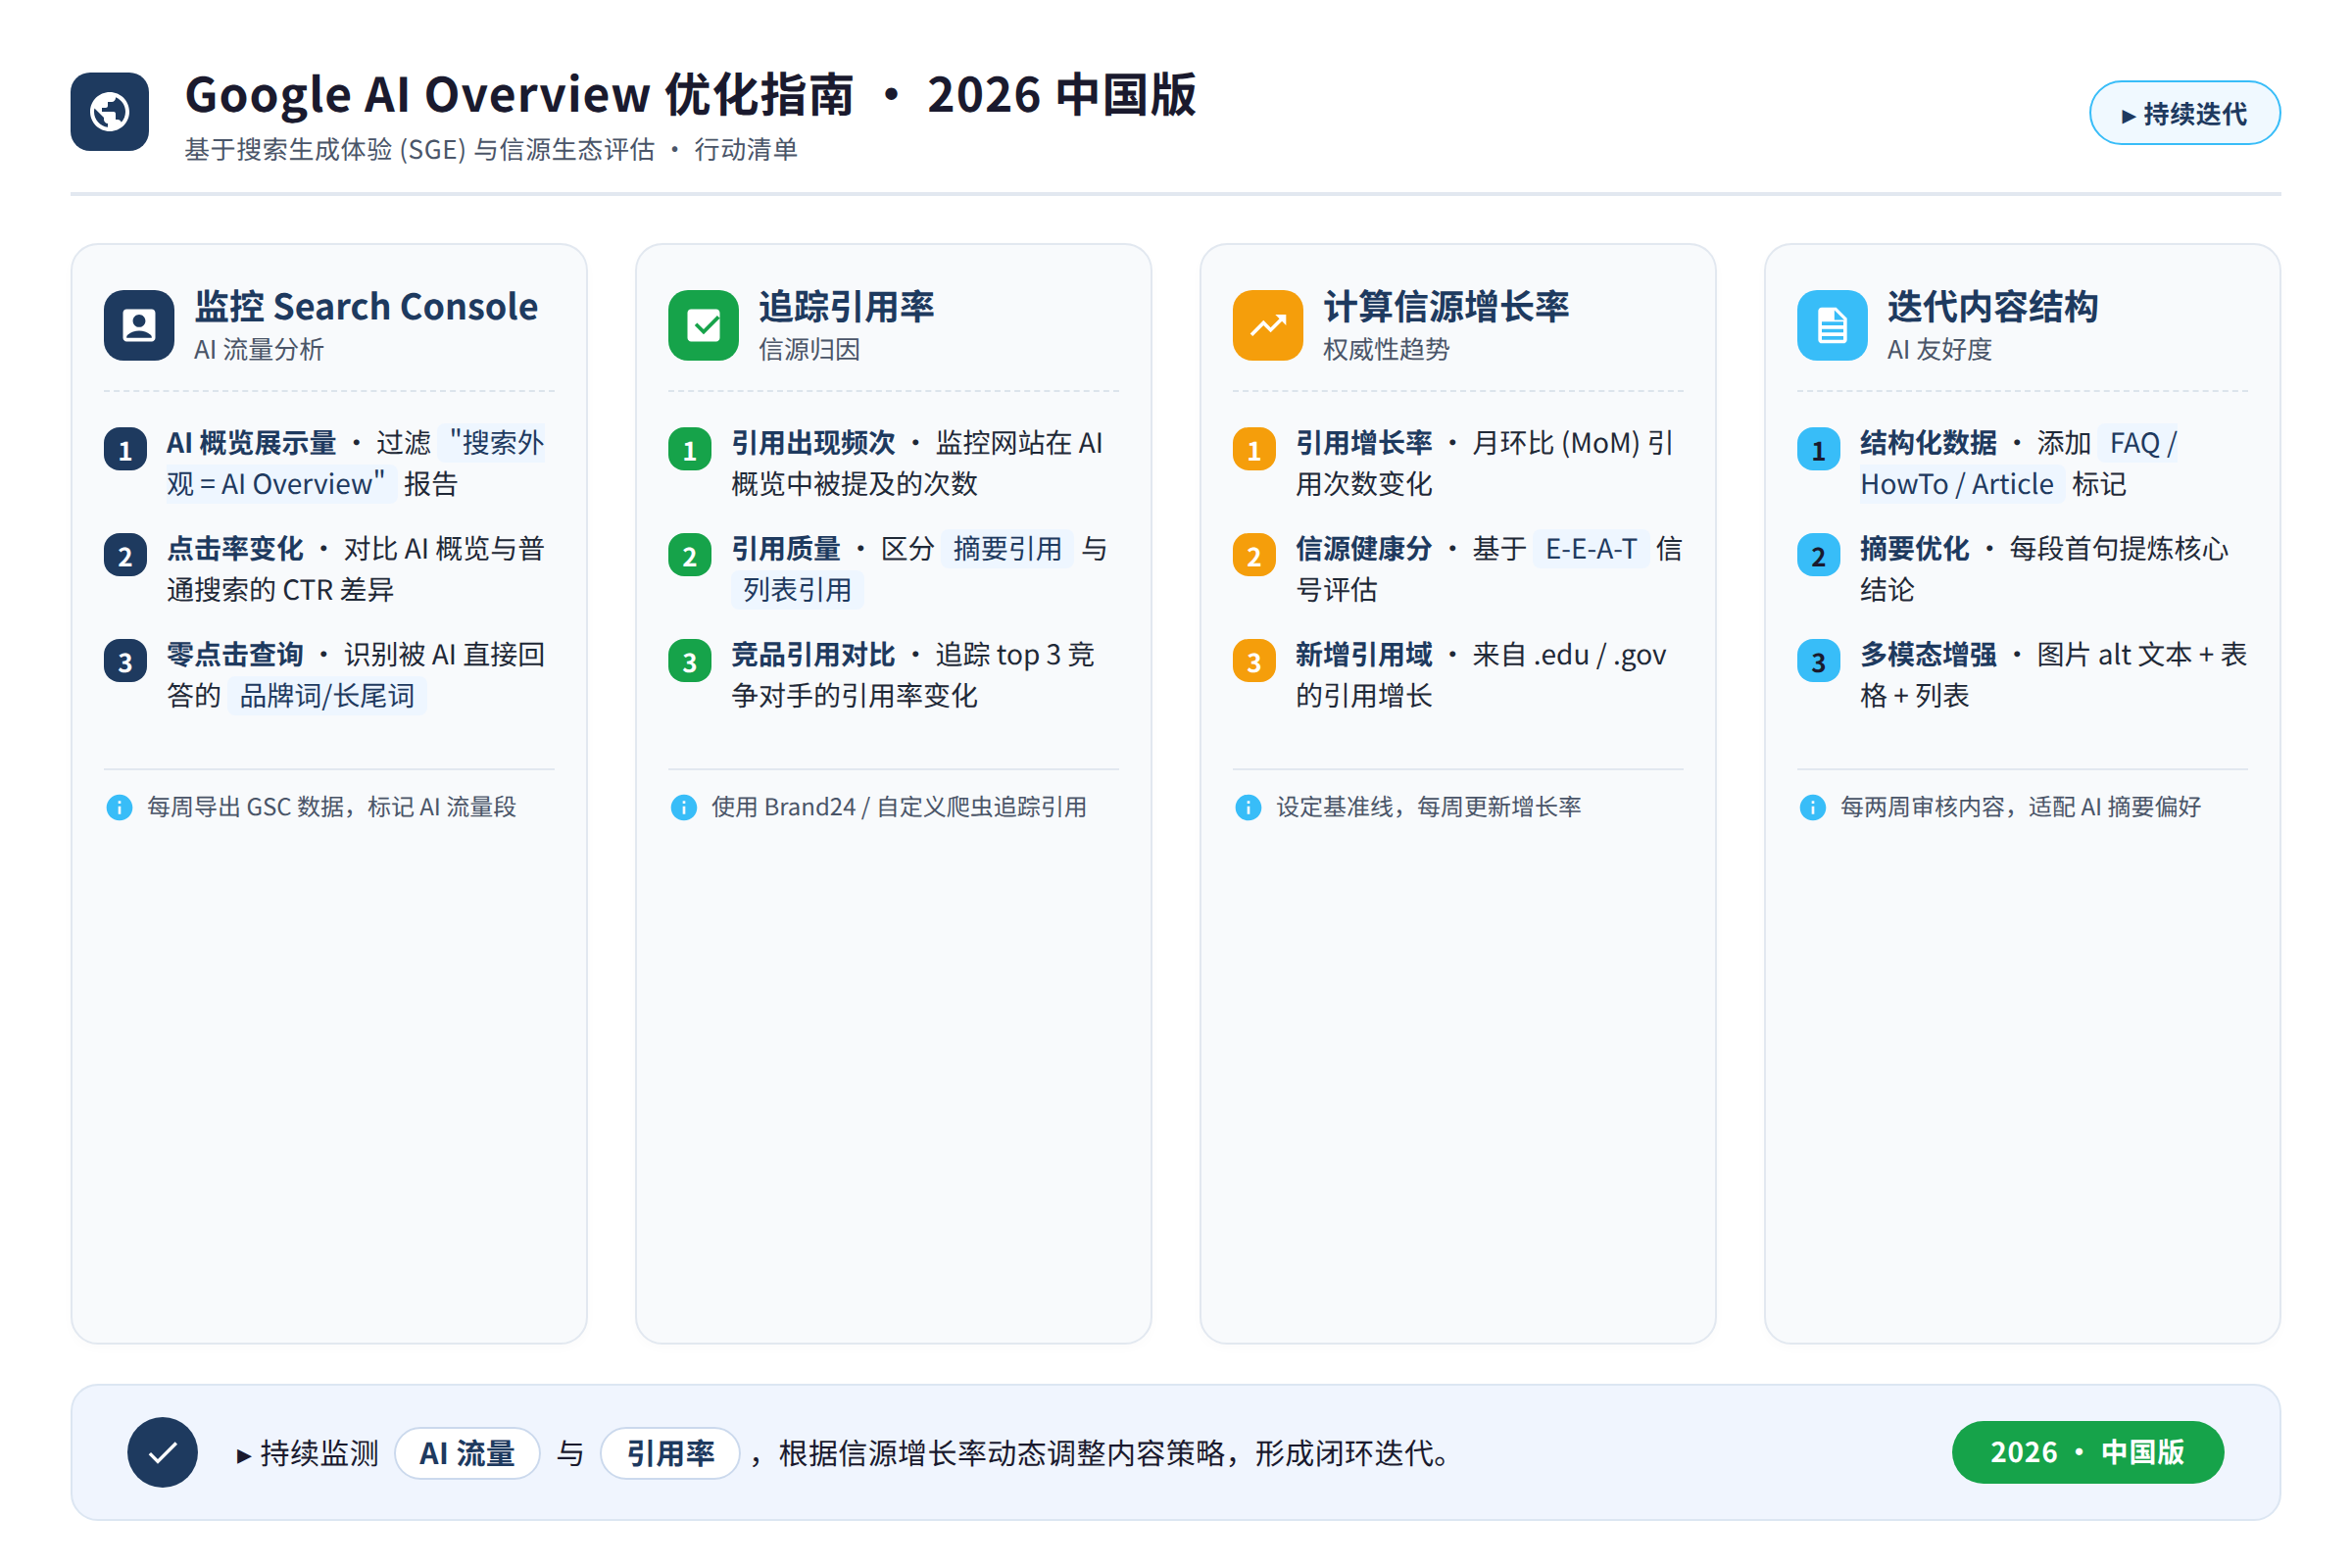Click the Search Console card person icon
Screen dimensions: 2352x1568
(x=139, y=325)
